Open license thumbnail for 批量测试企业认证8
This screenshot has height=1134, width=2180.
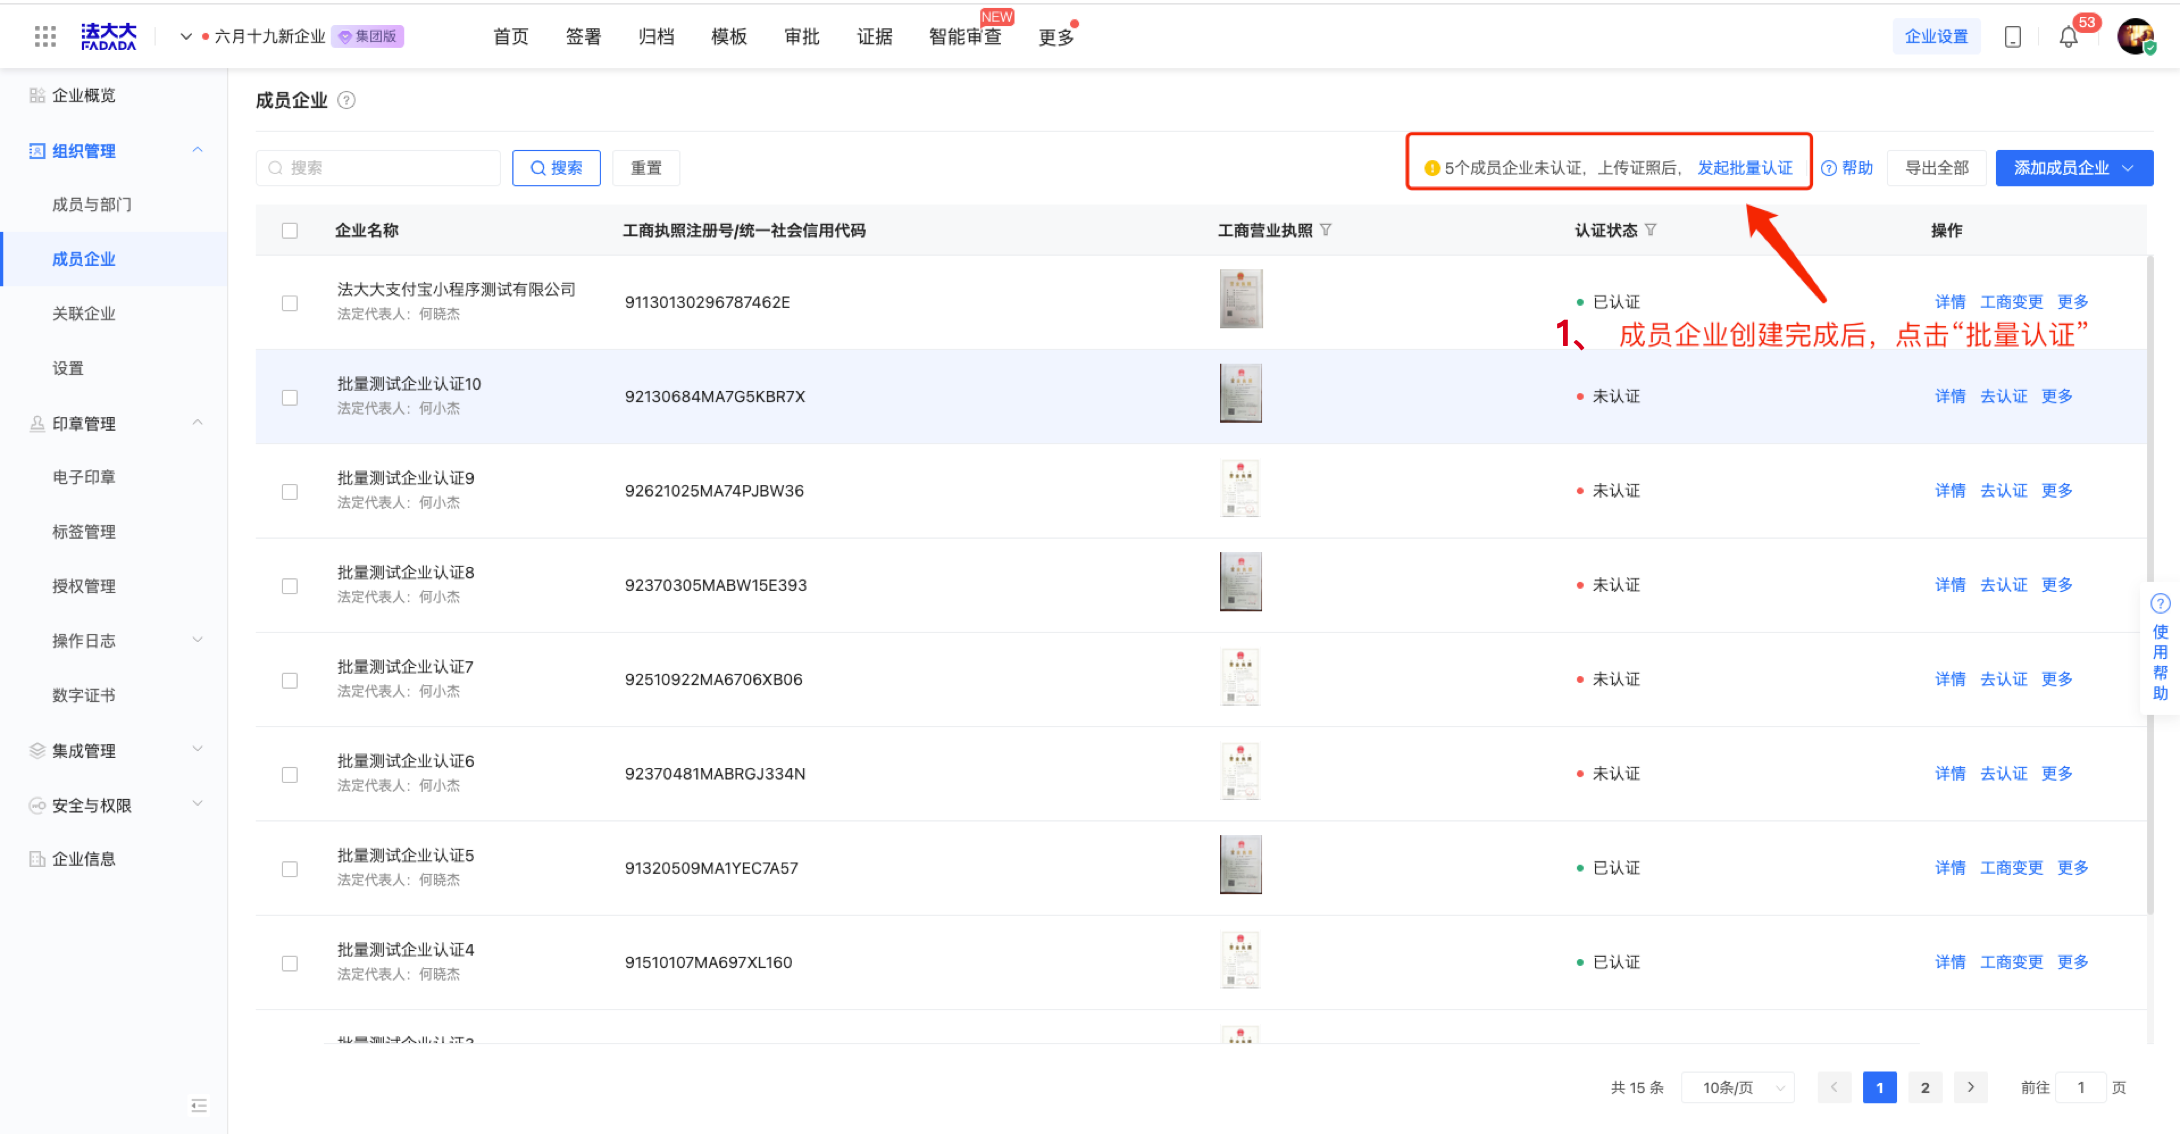point(1240,582)
